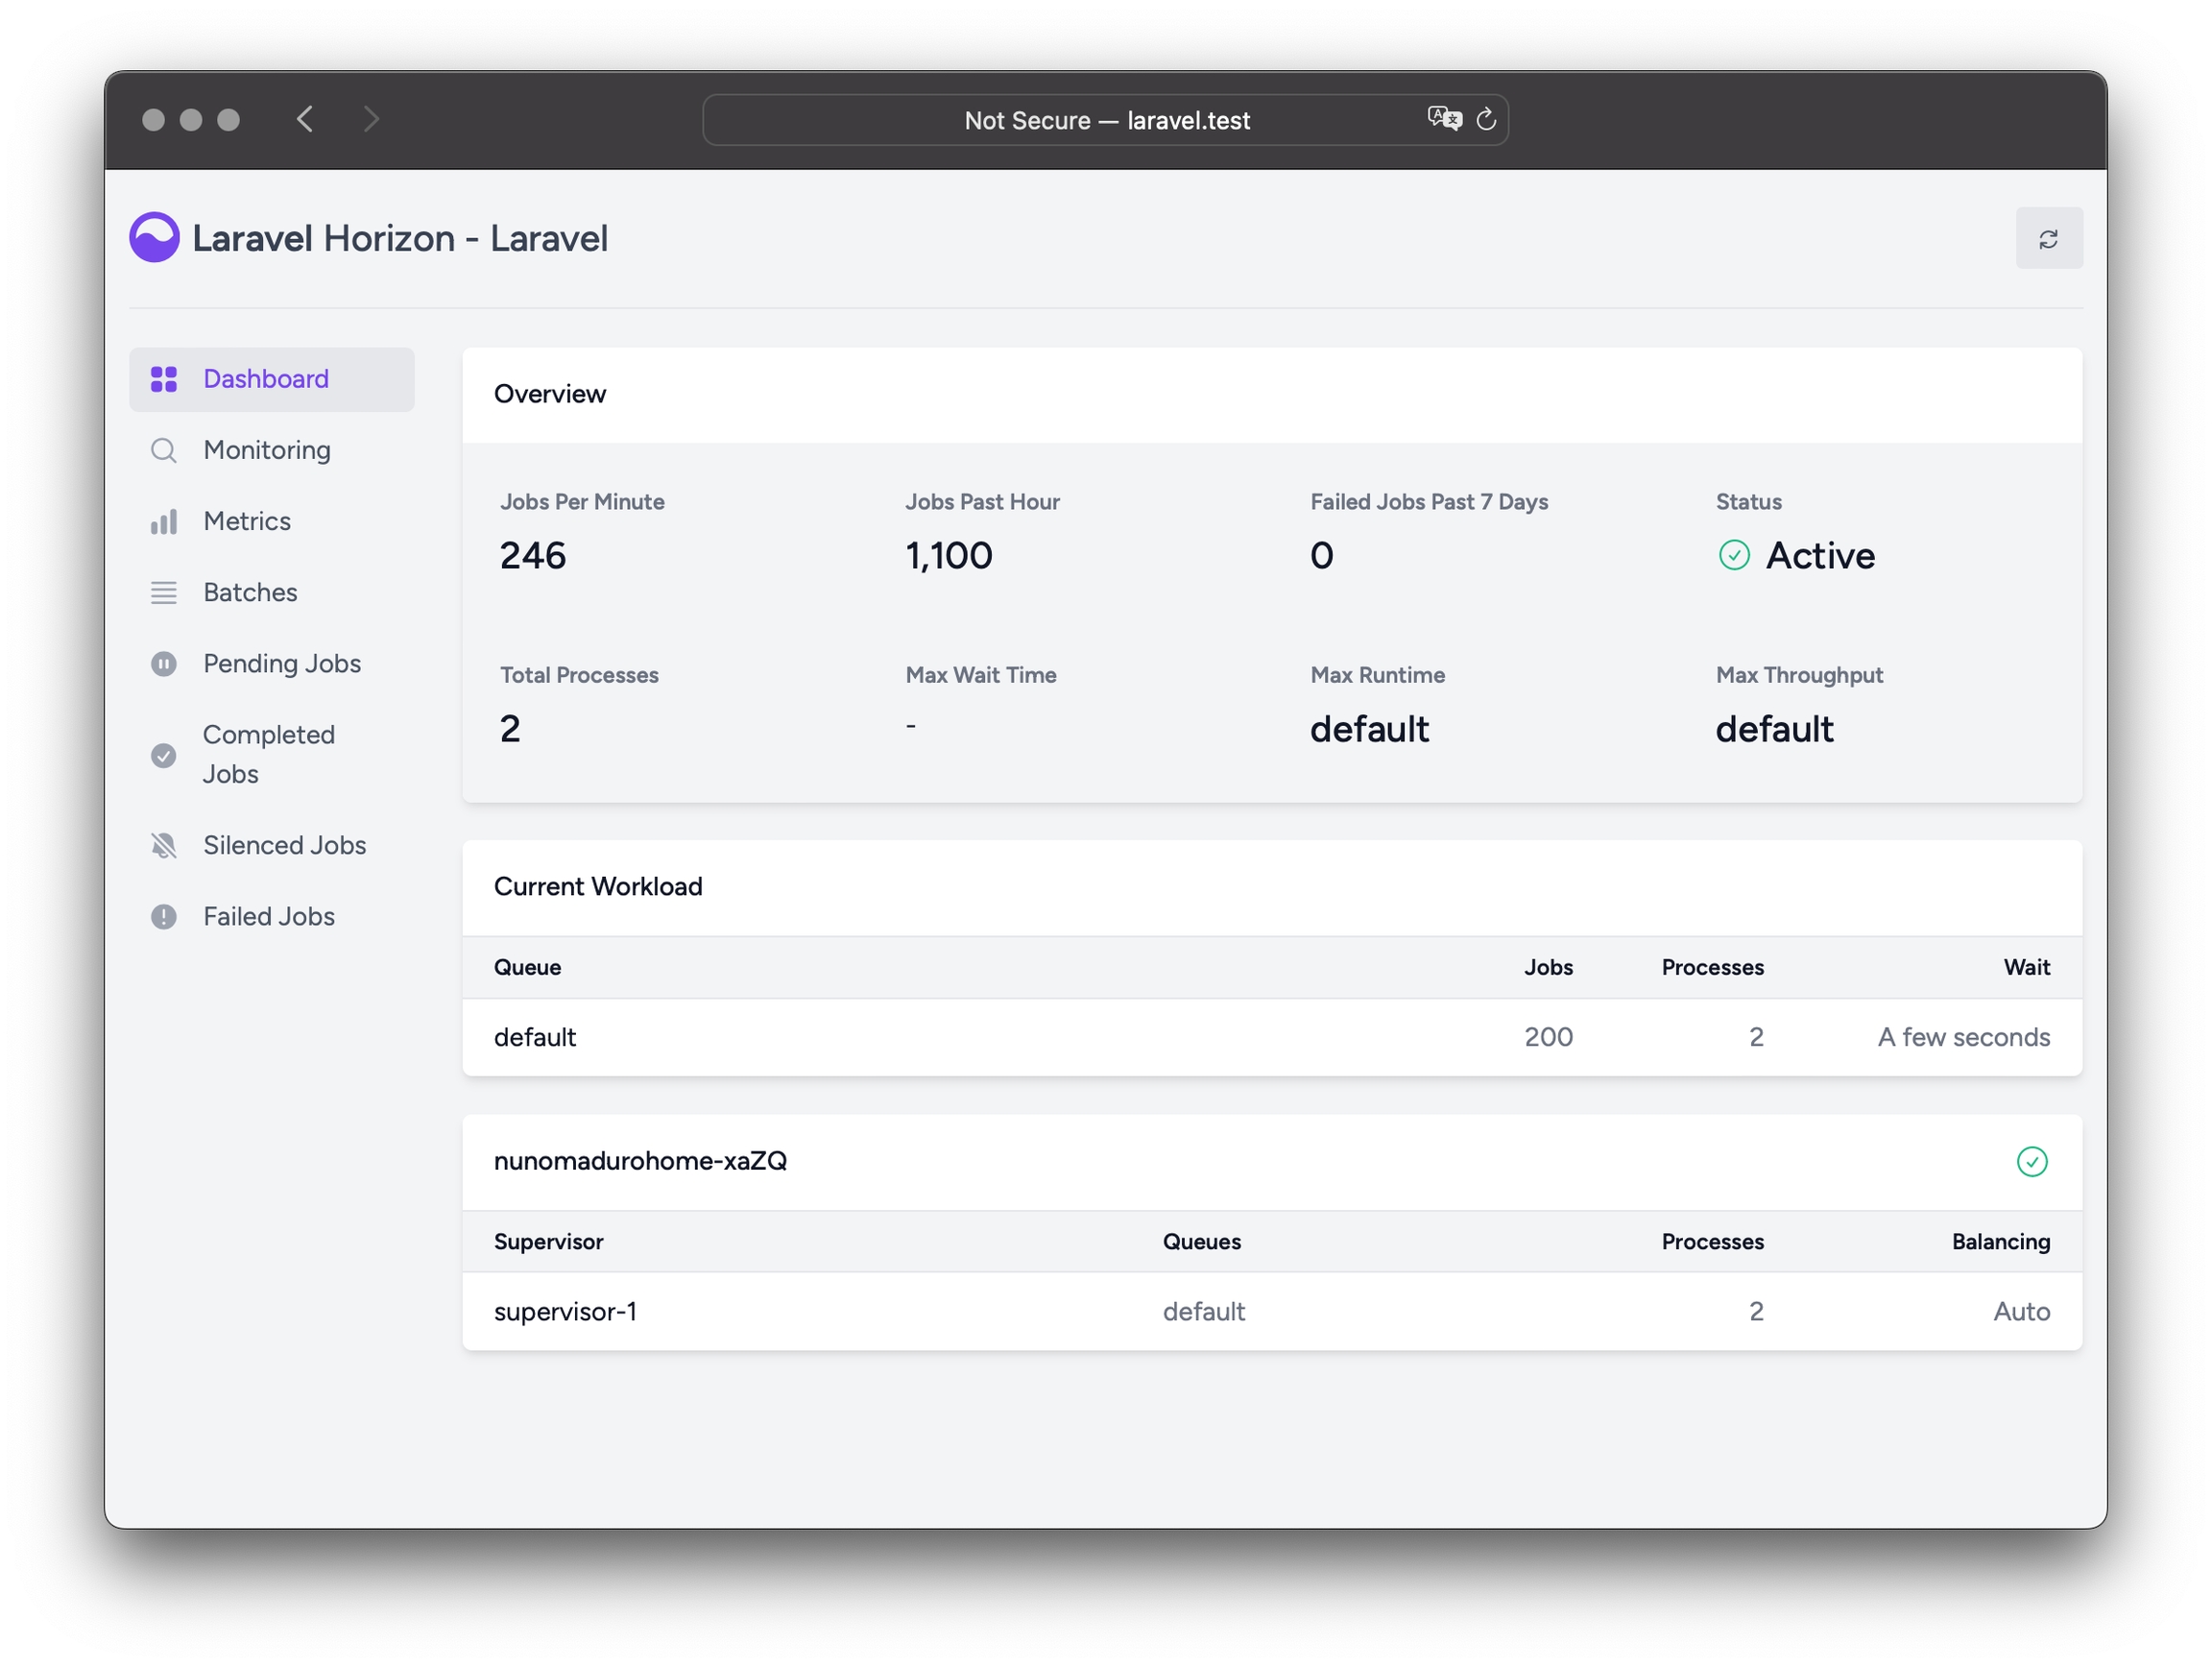Click the Metrics bar chart icon
2212x1667 pixels.
[x=164, y=522]
